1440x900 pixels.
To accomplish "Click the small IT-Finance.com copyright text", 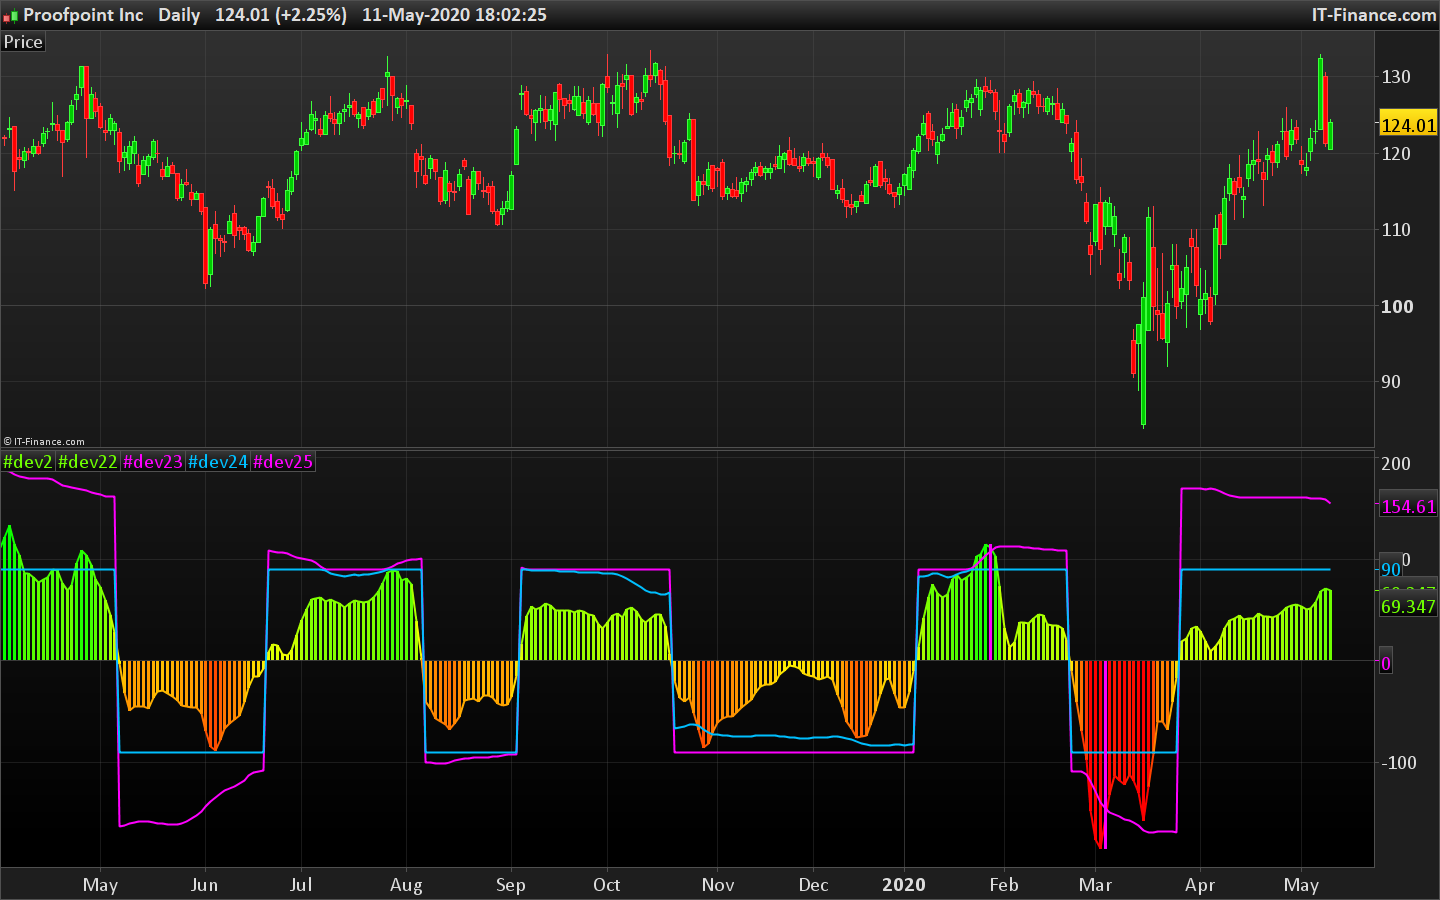I will pyautogui.click(x=44, y=441).
